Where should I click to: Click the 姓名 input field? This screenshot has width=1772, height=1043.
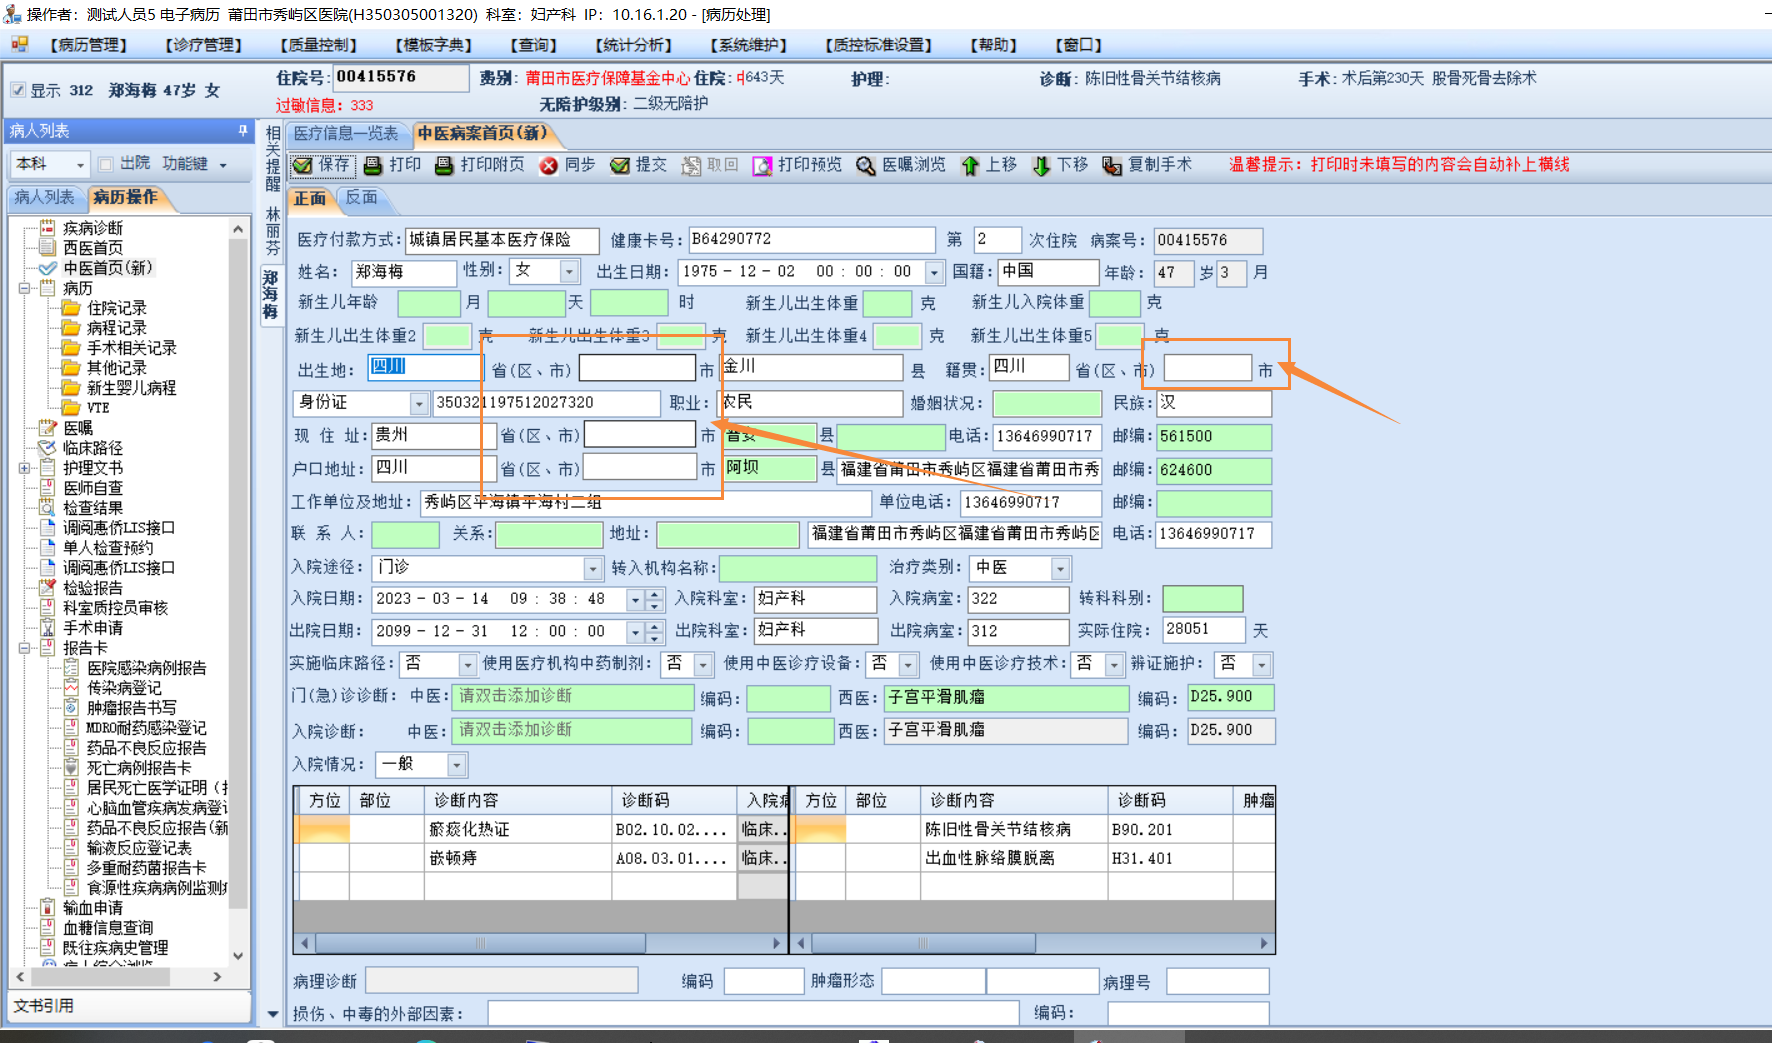404,272
